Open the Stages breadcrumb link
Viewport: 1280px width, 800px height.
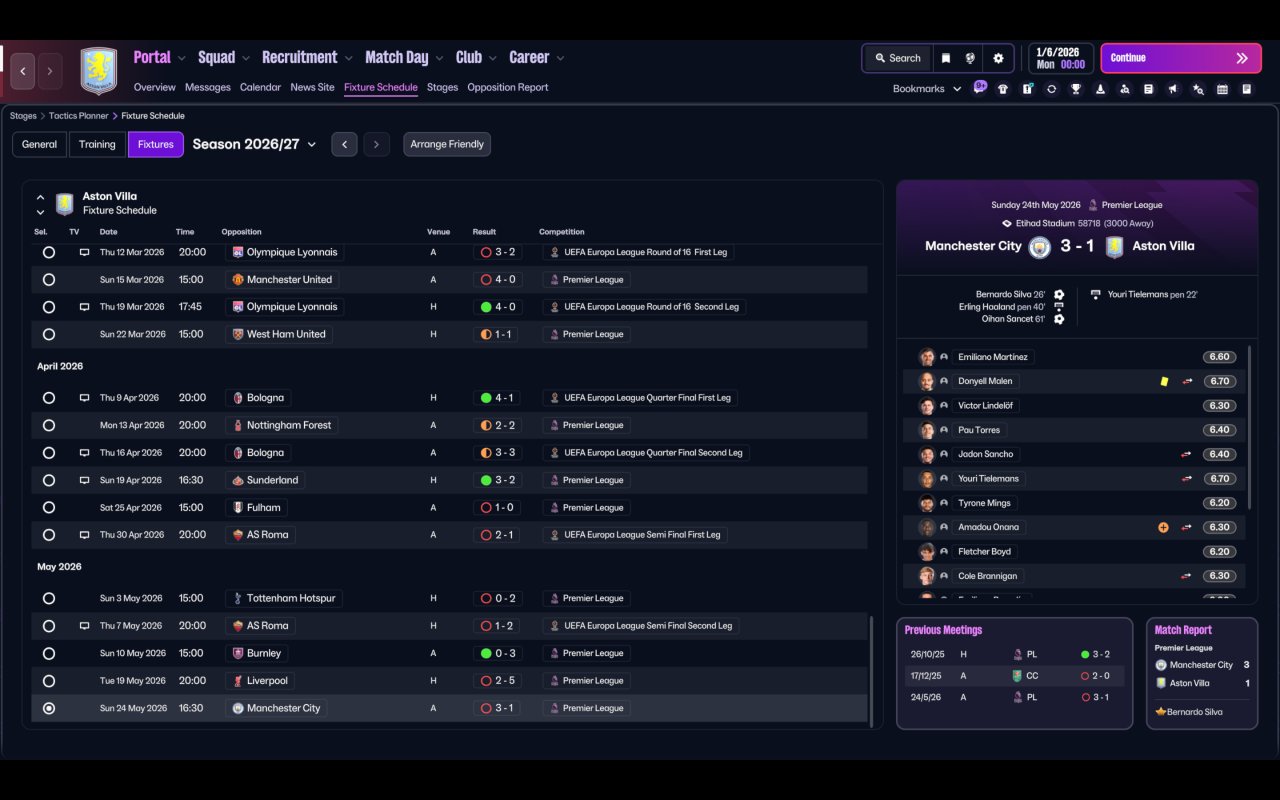tap(23, 116)
